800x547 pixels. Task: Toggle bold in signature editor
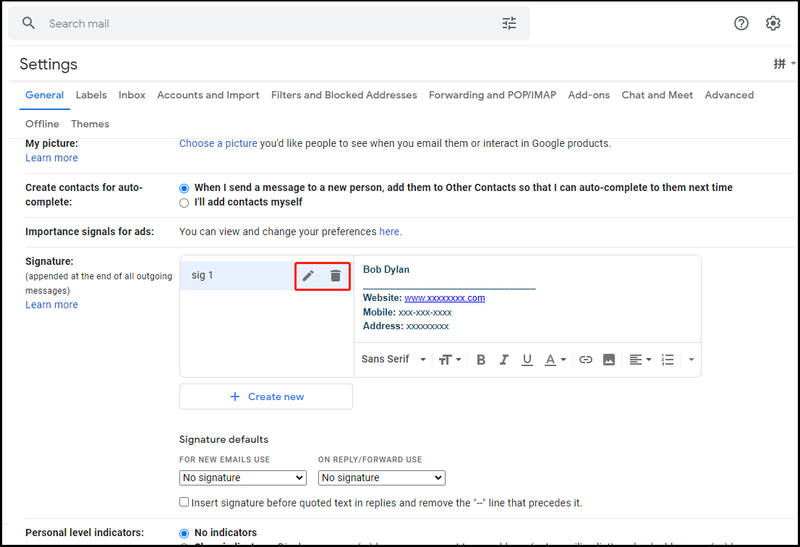(481, 360)
